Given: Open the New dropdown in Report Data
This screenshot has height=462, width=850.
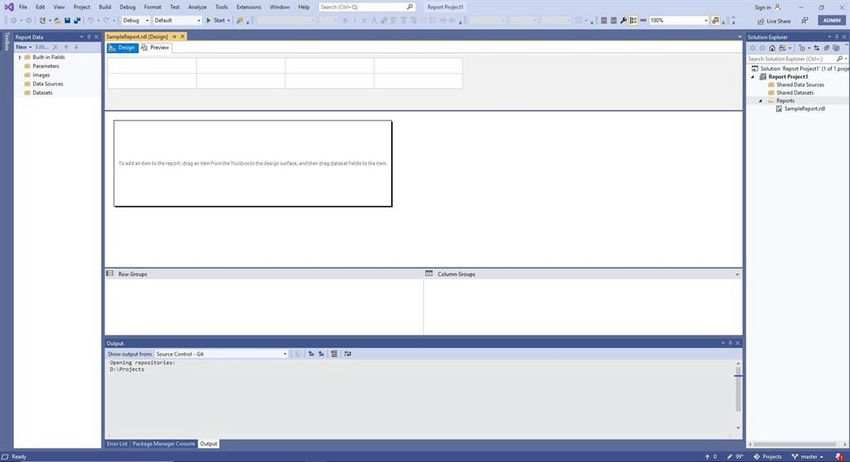Looking at the screenshot, I should pos(23,47).
